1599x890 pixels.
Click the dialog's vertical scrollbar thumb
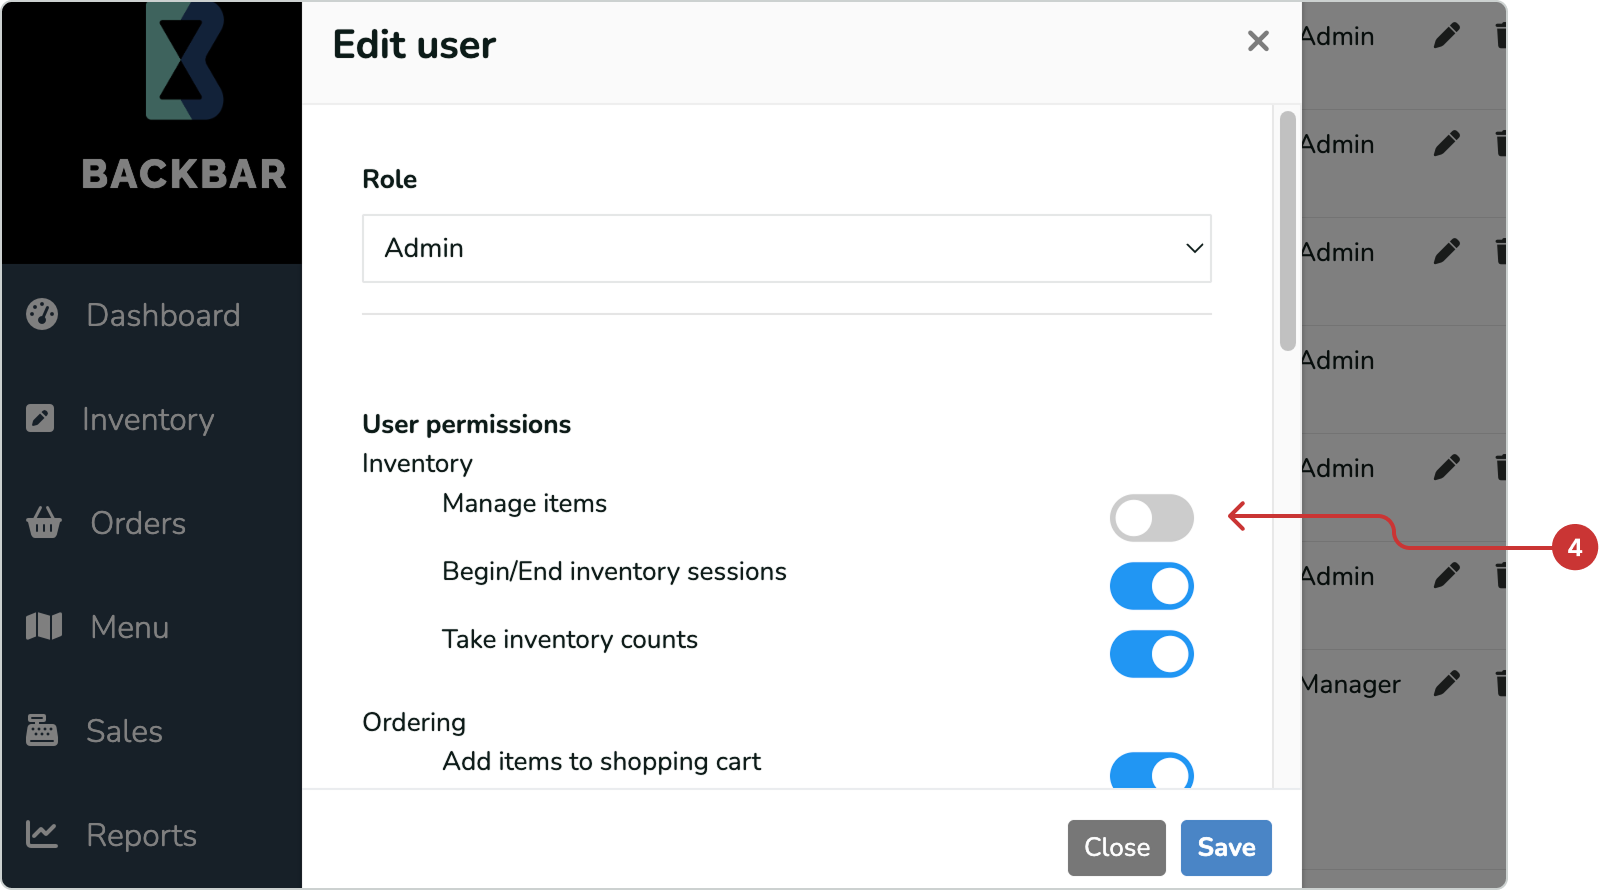click(1288, 231)
